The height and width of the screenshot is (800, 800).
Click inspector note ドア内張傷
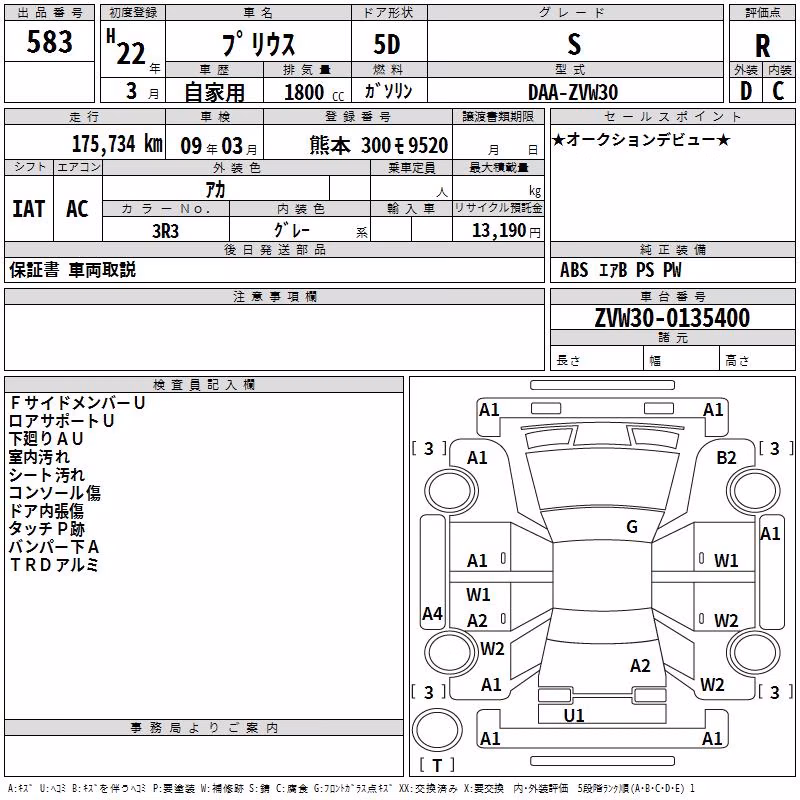tap(46, 511)
